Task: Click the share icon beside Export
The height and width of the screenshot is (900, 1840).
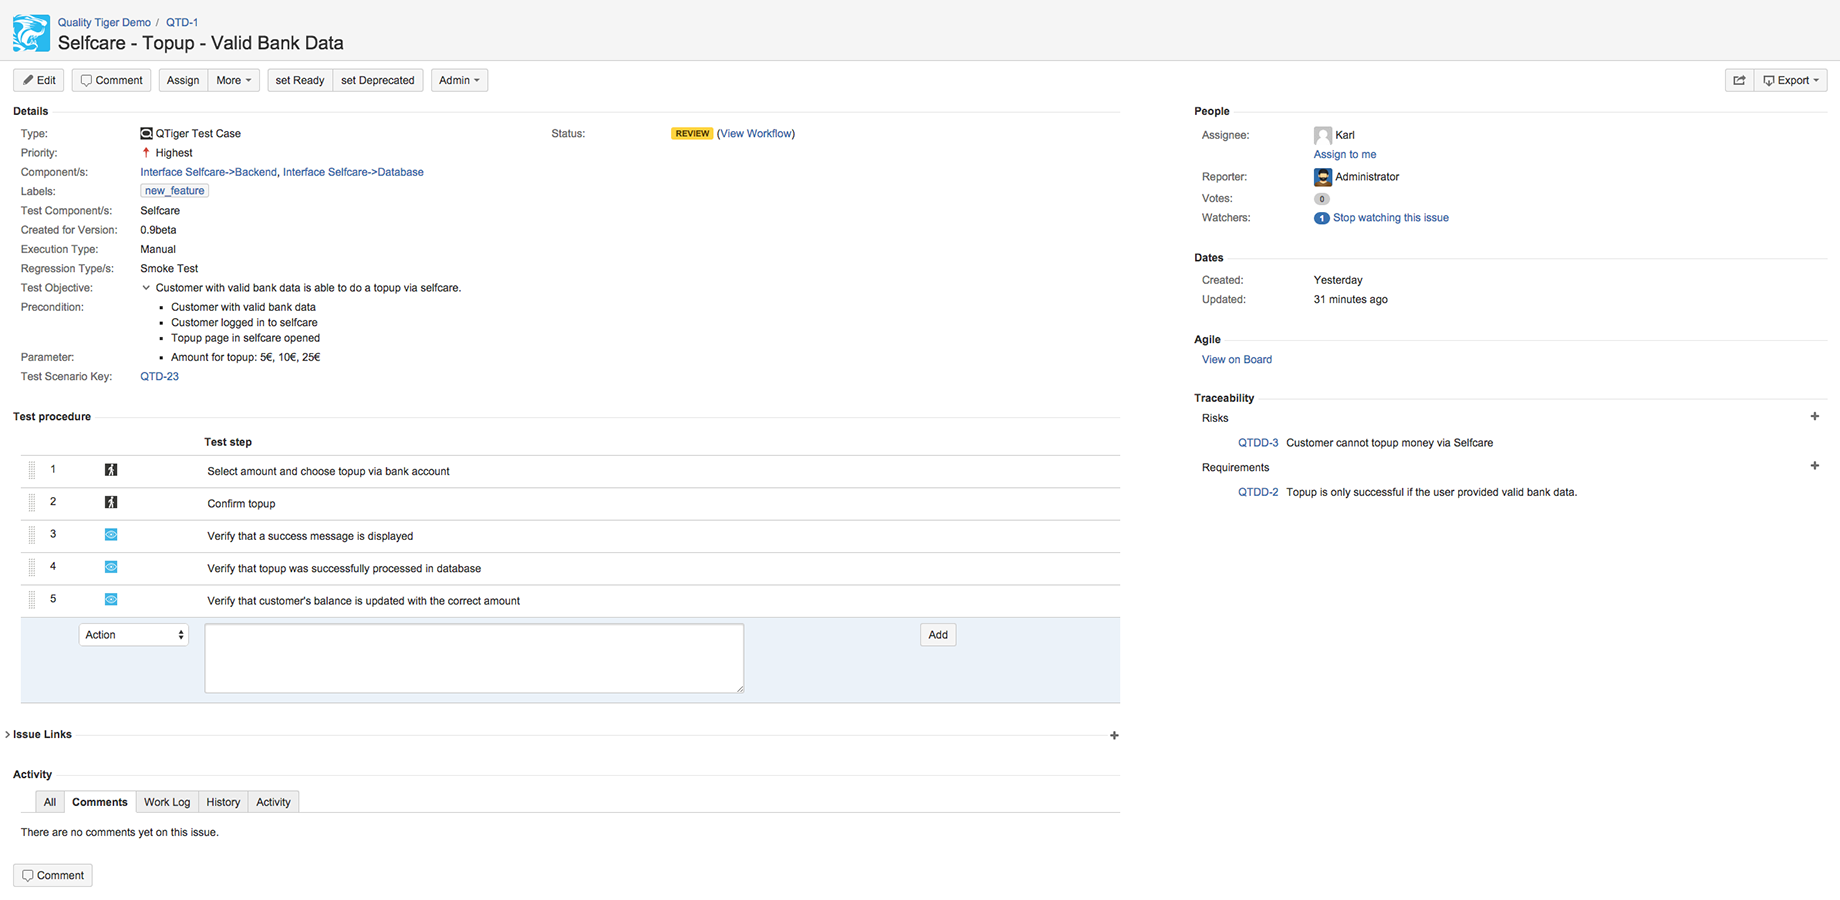Action: 1739,81
